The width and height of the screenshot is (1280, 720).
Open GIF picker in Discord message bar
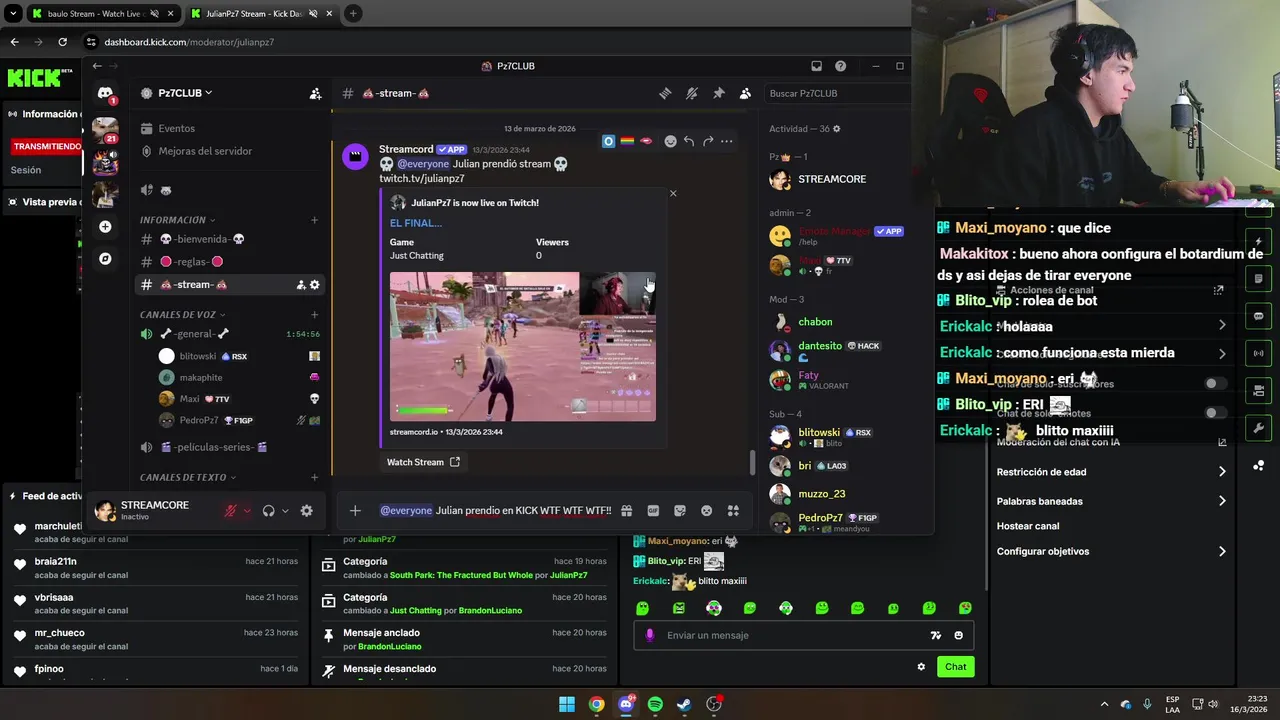(x=653, y=510)
